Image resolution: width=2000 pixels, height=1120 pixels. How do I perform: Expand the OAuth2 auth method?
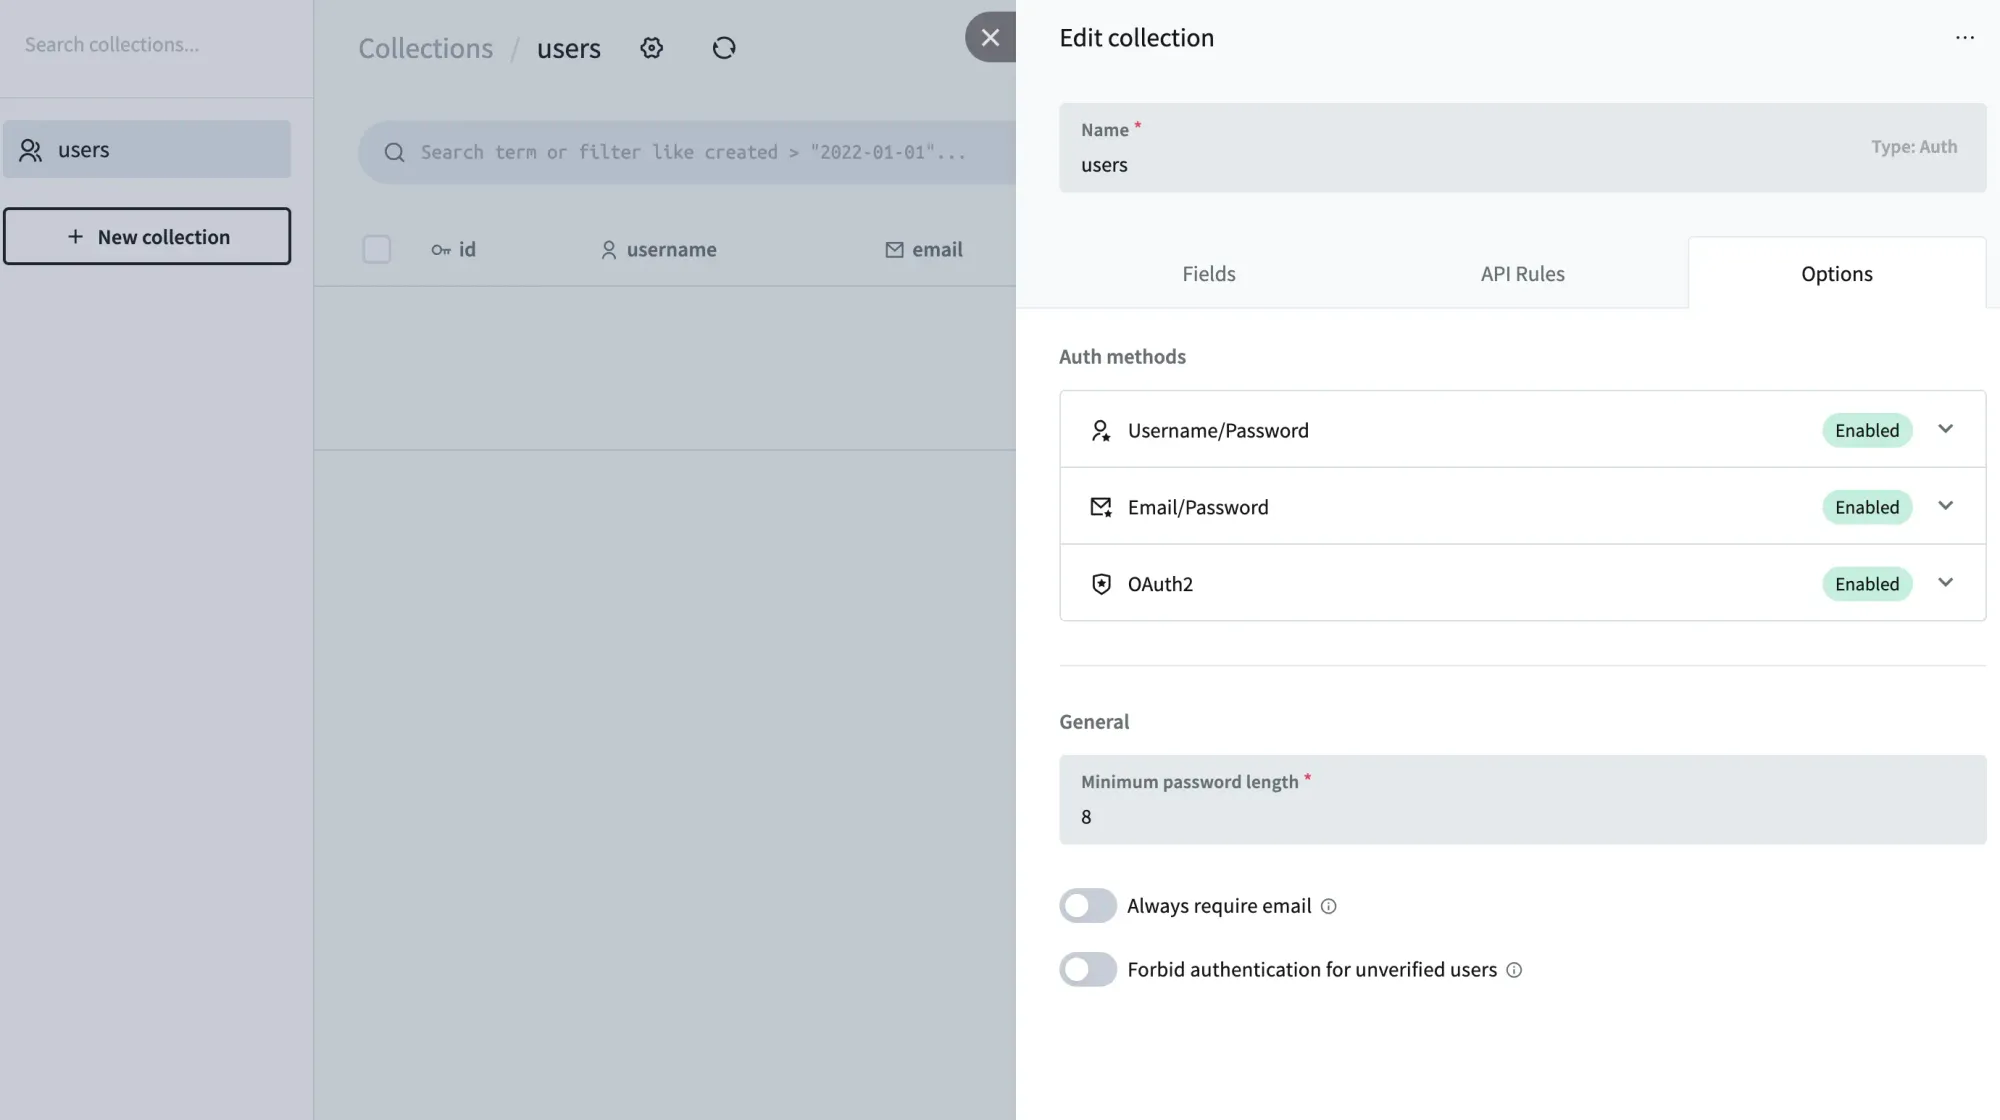pyautogui.click(x=1945, y=583)
